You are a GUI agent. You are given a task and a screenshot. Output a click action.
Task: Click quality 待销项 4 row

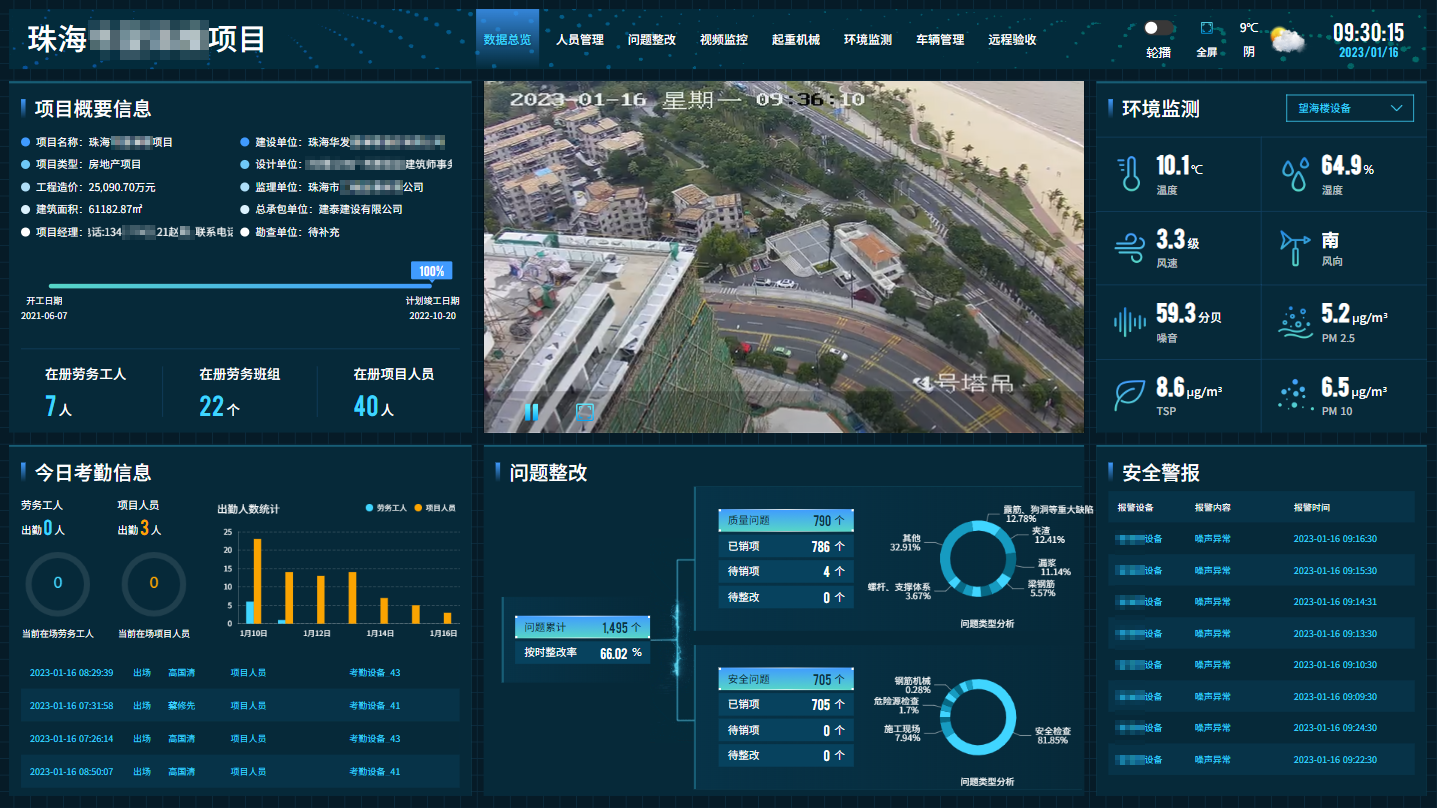point(786,571)
